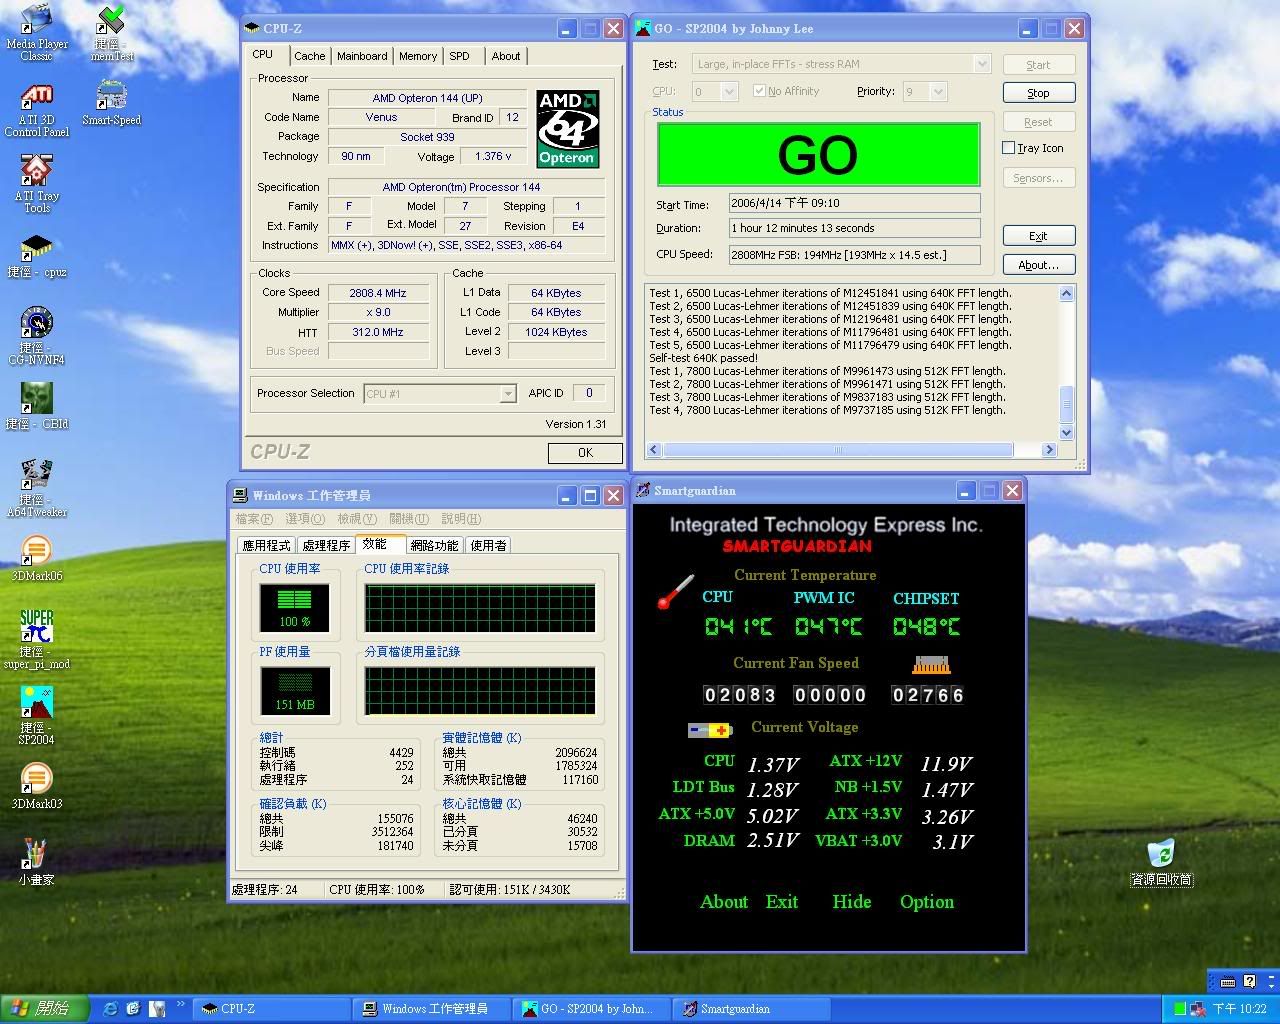Open the SP2004 shortcut icon
This screenshot has width=1280, height=1024.
pyautogui.click(x=36, y=702)
